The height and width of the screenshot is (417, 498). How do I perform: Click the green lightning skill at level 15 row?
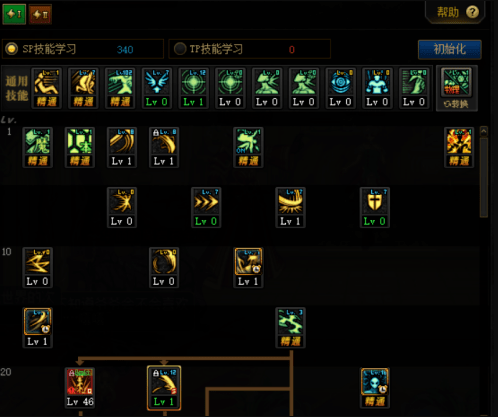(x=290, y=322)
